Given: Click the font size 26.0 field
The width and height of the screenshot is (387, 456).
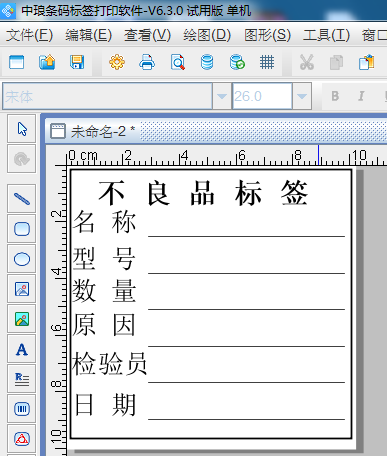Looking at the screenshot, I should tap(262, 96).
